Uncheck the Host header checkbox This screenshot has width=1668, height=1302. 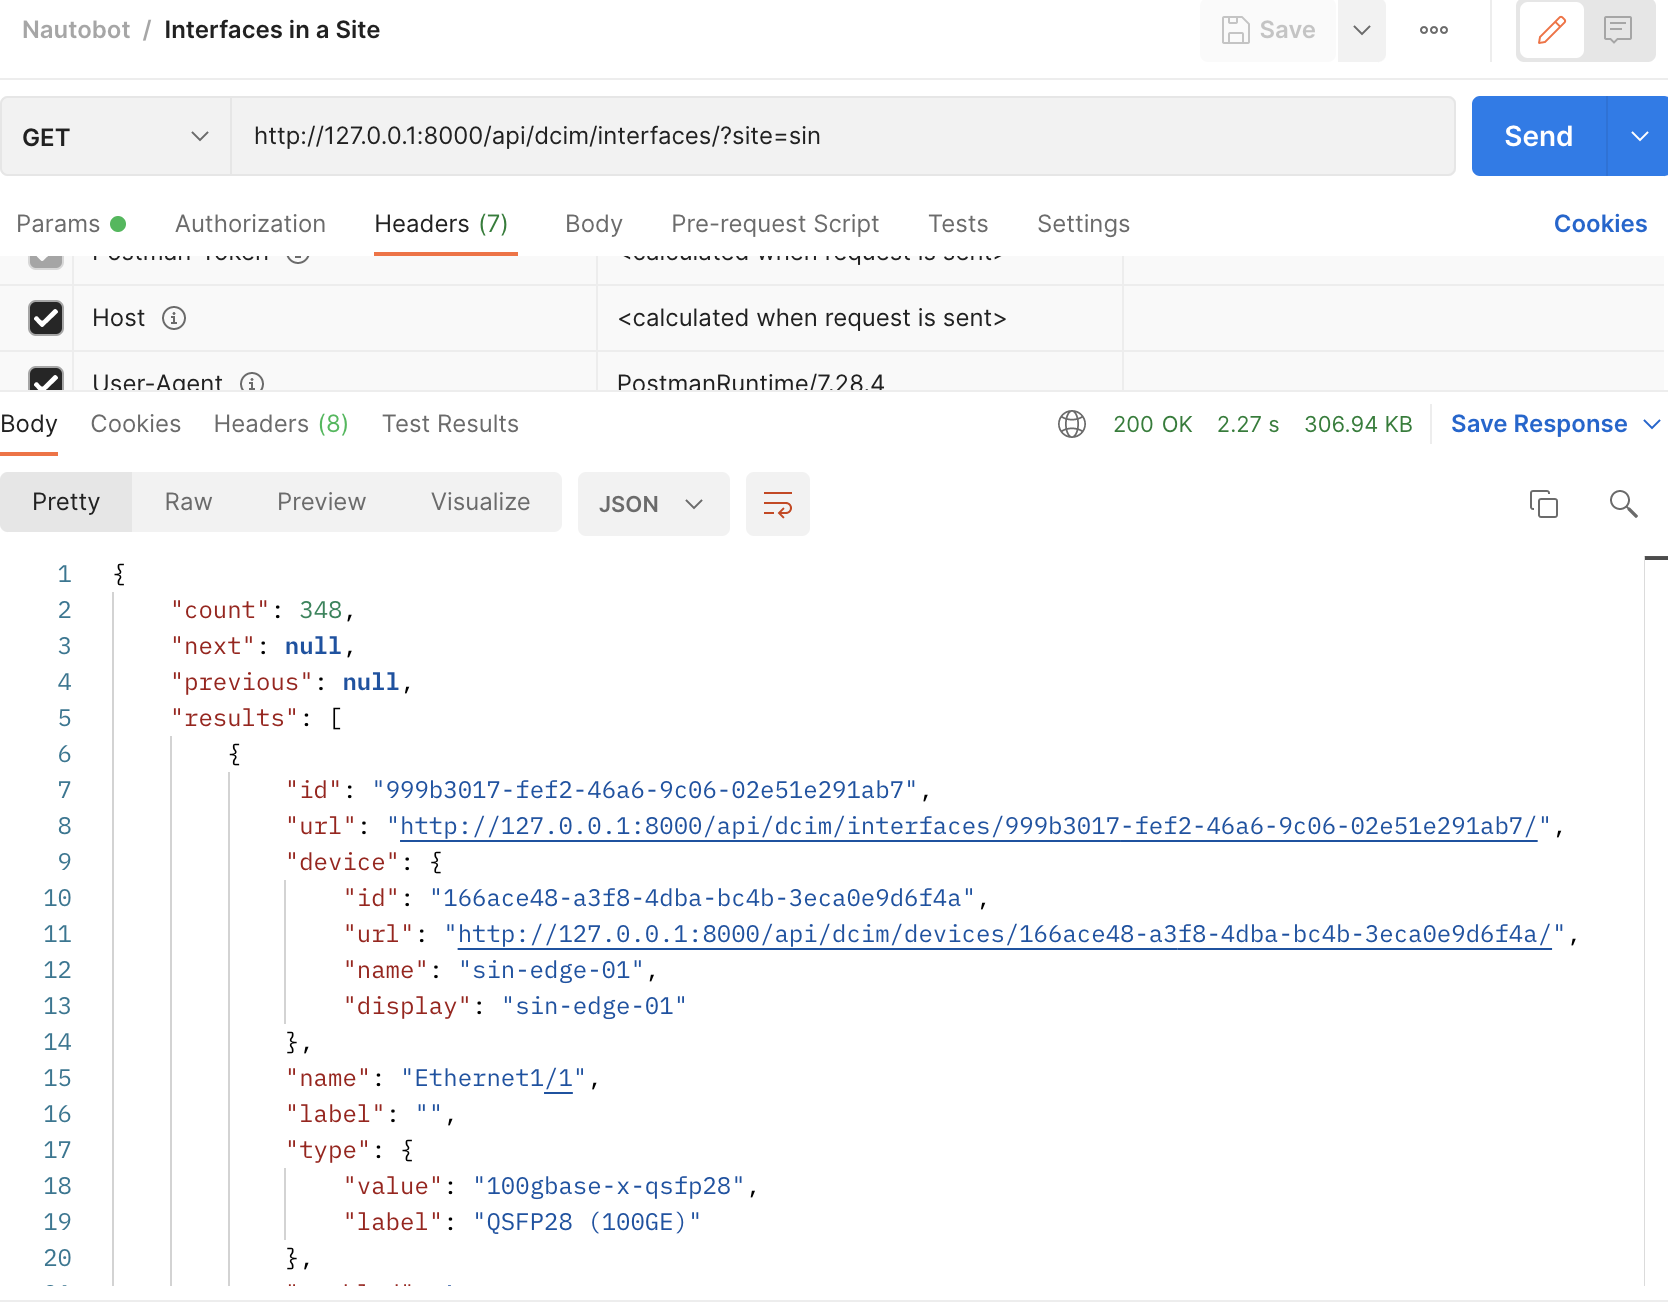[x=46, y=318]
